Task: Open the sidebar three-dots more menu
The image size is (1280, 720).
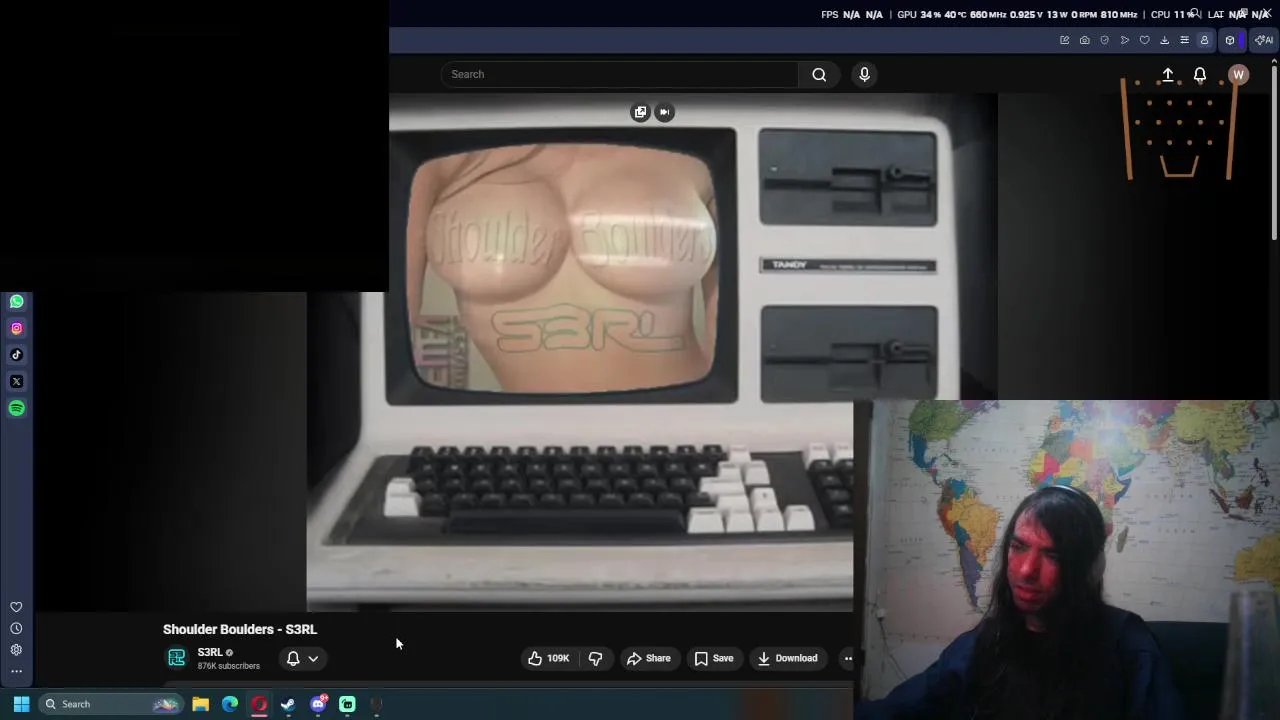Action: pyautogui.click(x=16, y=671)
